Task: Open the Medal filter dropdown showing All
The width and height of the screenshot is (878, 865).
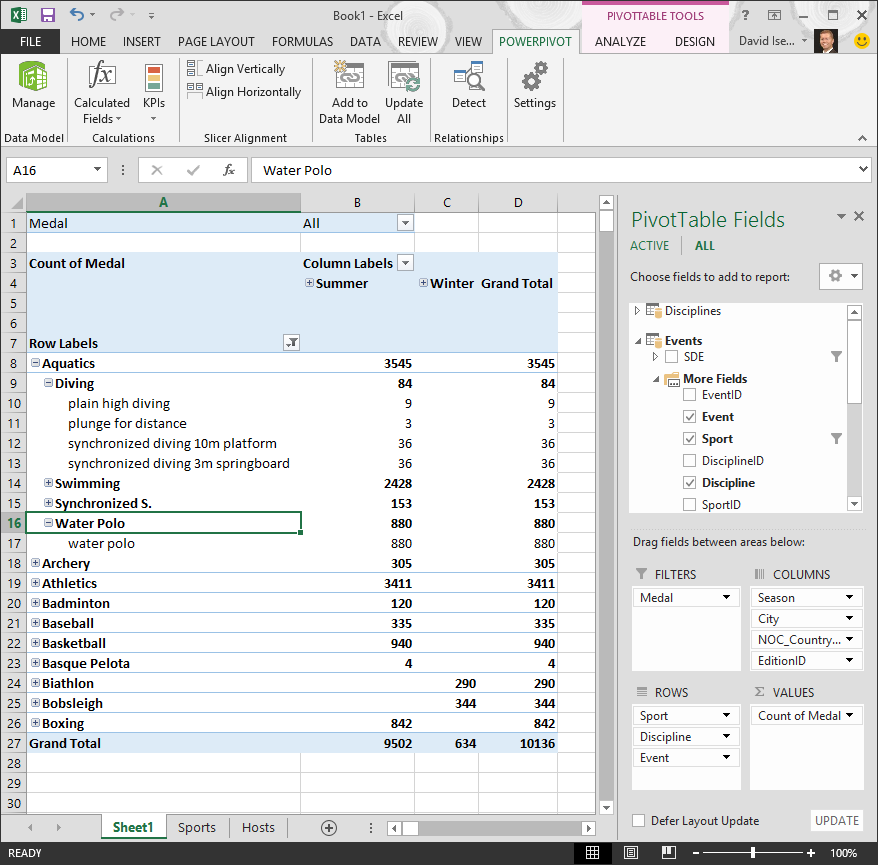Action: tap(404, 222)
